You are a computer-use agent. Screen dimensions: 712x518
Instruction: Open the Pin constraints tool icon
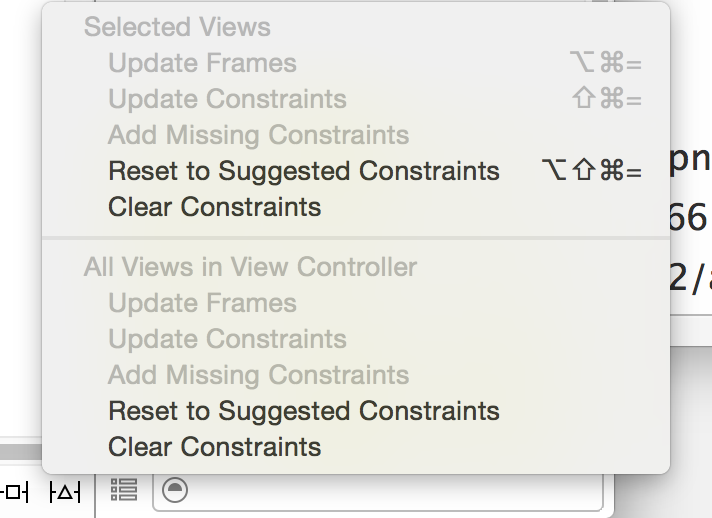14,492
